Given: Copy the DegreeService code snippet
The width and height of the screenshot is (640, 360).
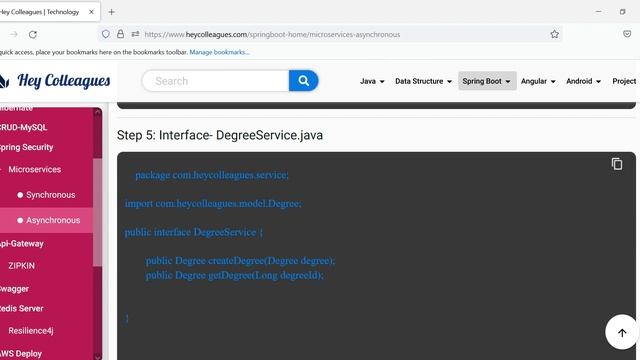Looking at the screenshot, I should (617, 164).
